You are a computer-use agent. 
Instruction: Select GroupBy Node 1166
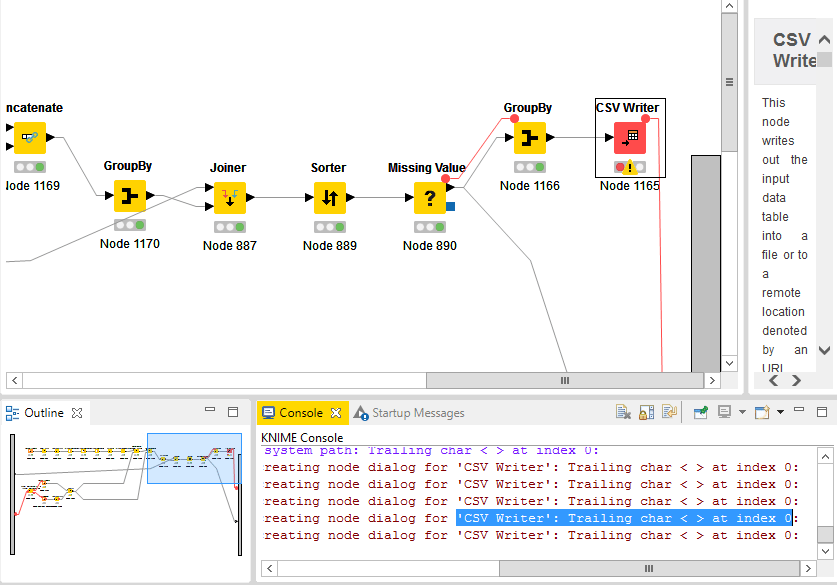pyautogui.click(x=529, y=138)
